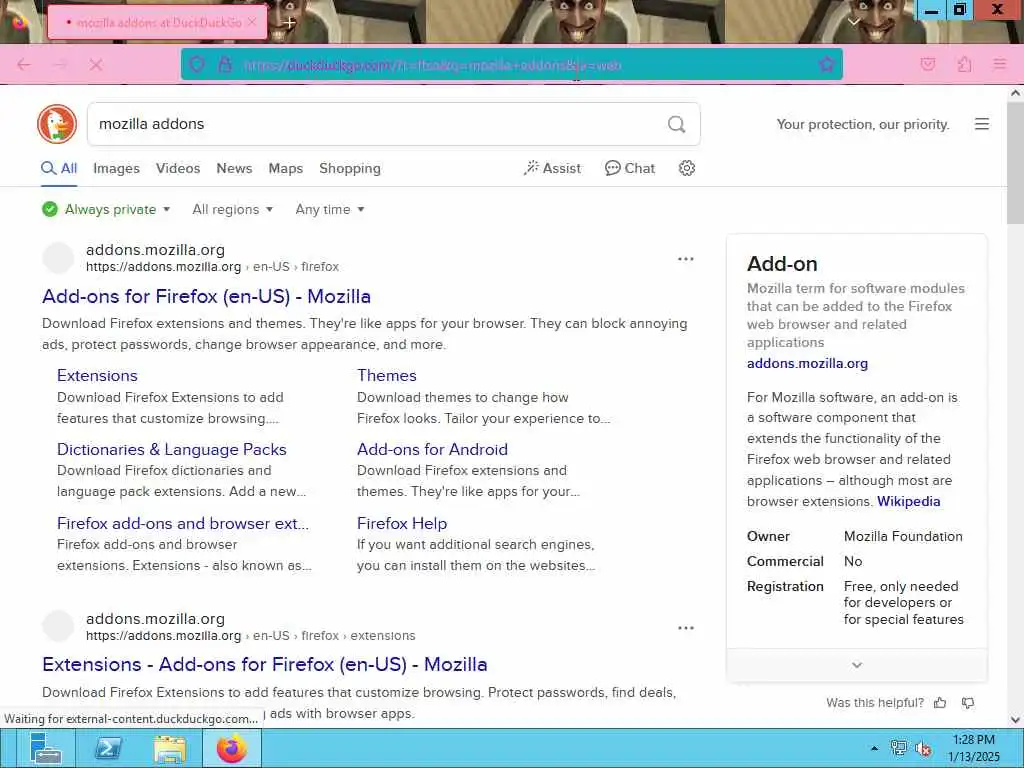Switch to the Videos tab
1024x768 pixels.
tap(178, 168)
